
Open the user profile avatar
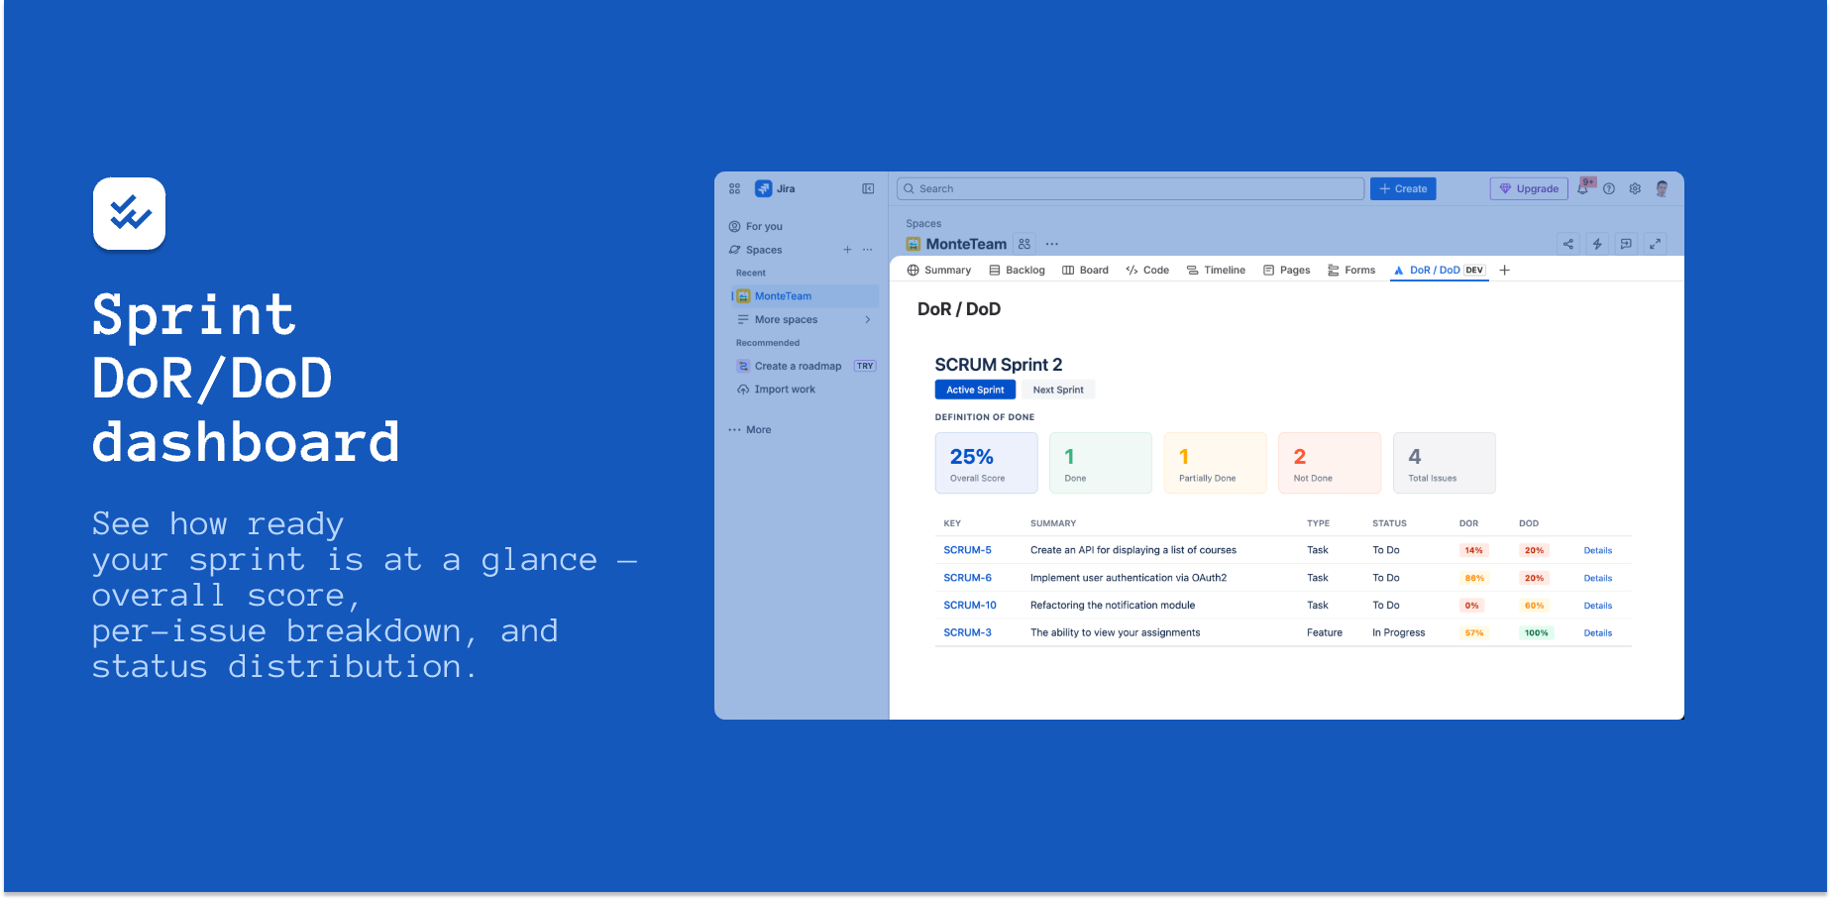click(x=1661, y=189)
